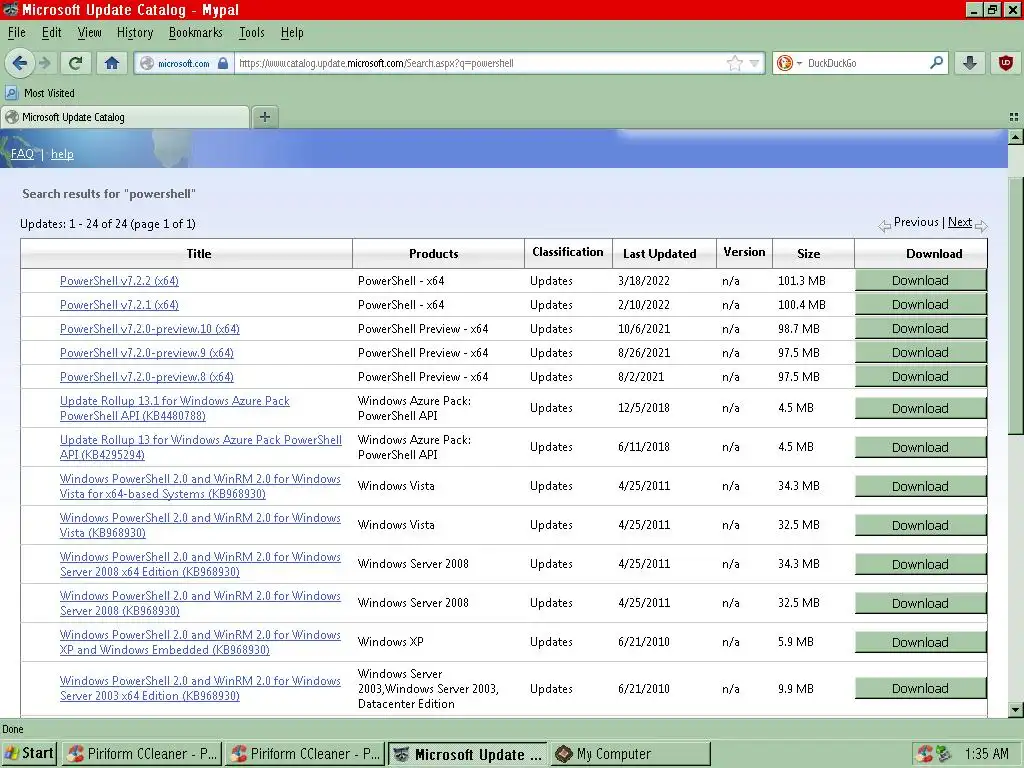Open PowerShell v7.2.1 (x64) link
1024x768 pixels.
coord(119,305)
